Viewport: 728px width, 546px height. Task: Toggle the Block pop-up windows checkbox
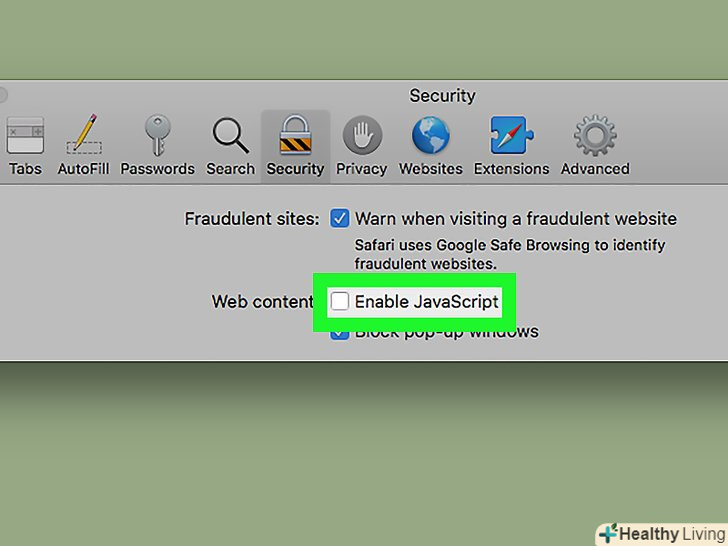(x=339, y=332)
